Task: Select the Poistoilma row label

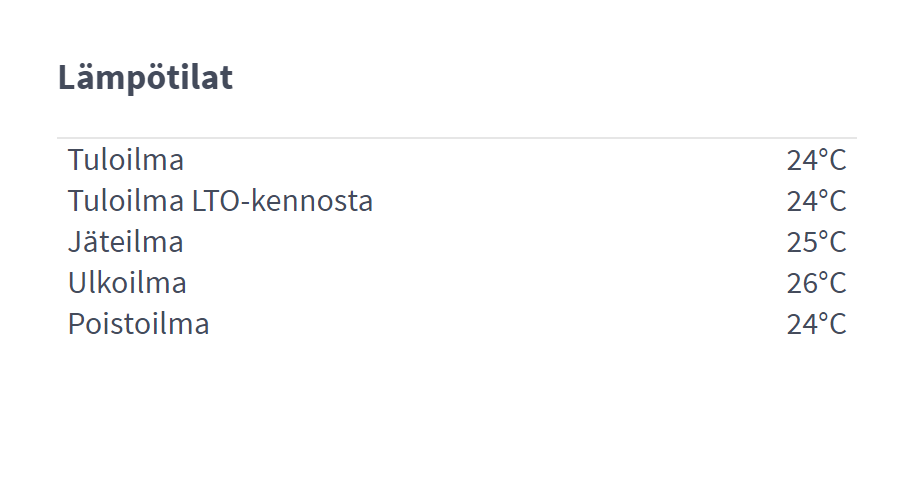Action: pos(138,324)
